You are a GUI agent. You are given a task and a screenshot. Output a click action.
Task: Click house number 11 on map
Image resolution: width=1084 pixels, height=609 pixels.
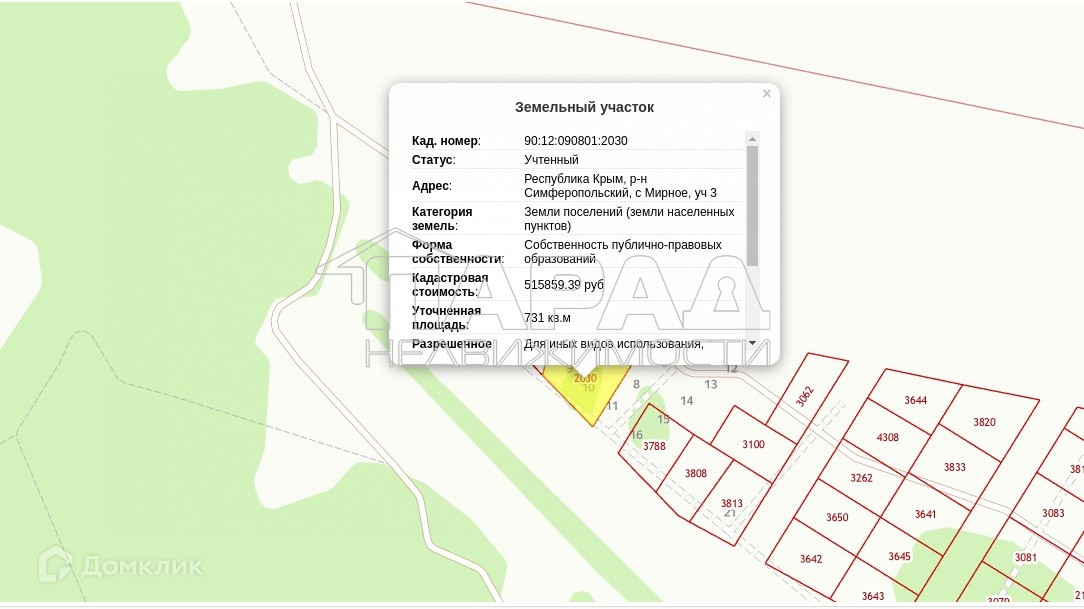(612, 406)
